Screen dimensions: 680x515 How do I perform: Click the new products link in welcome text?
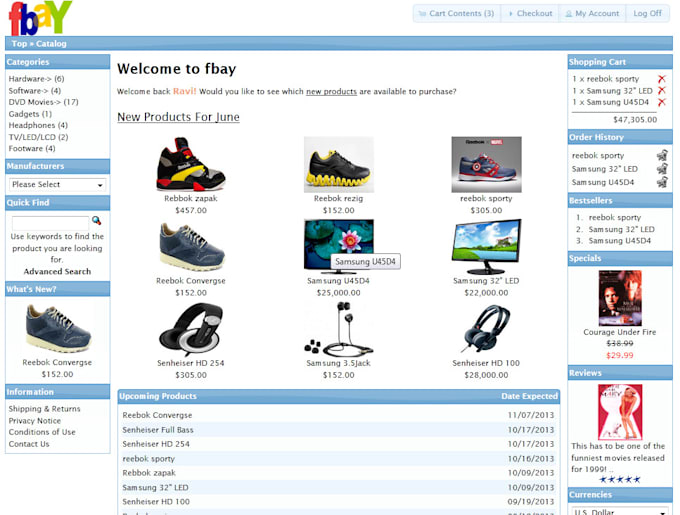[331, 91]
